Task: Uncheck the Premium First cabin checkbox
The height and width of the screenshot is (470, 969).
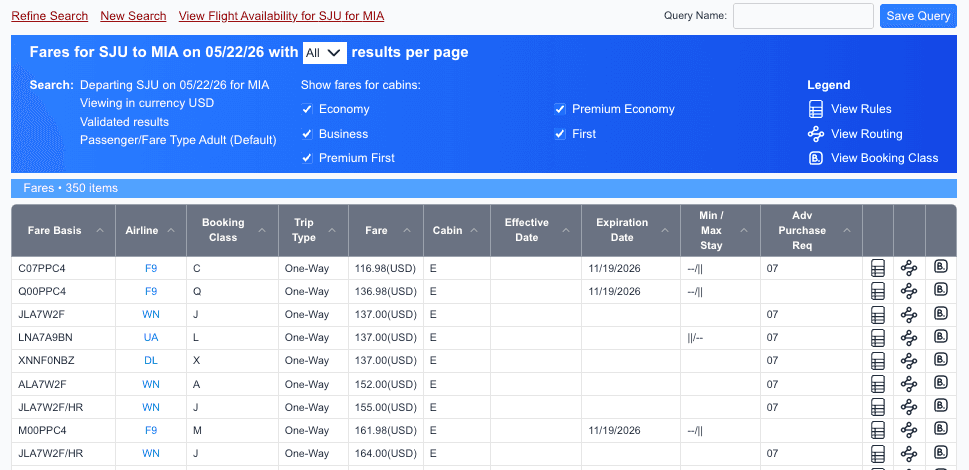Action: click(x=307, y=158)
